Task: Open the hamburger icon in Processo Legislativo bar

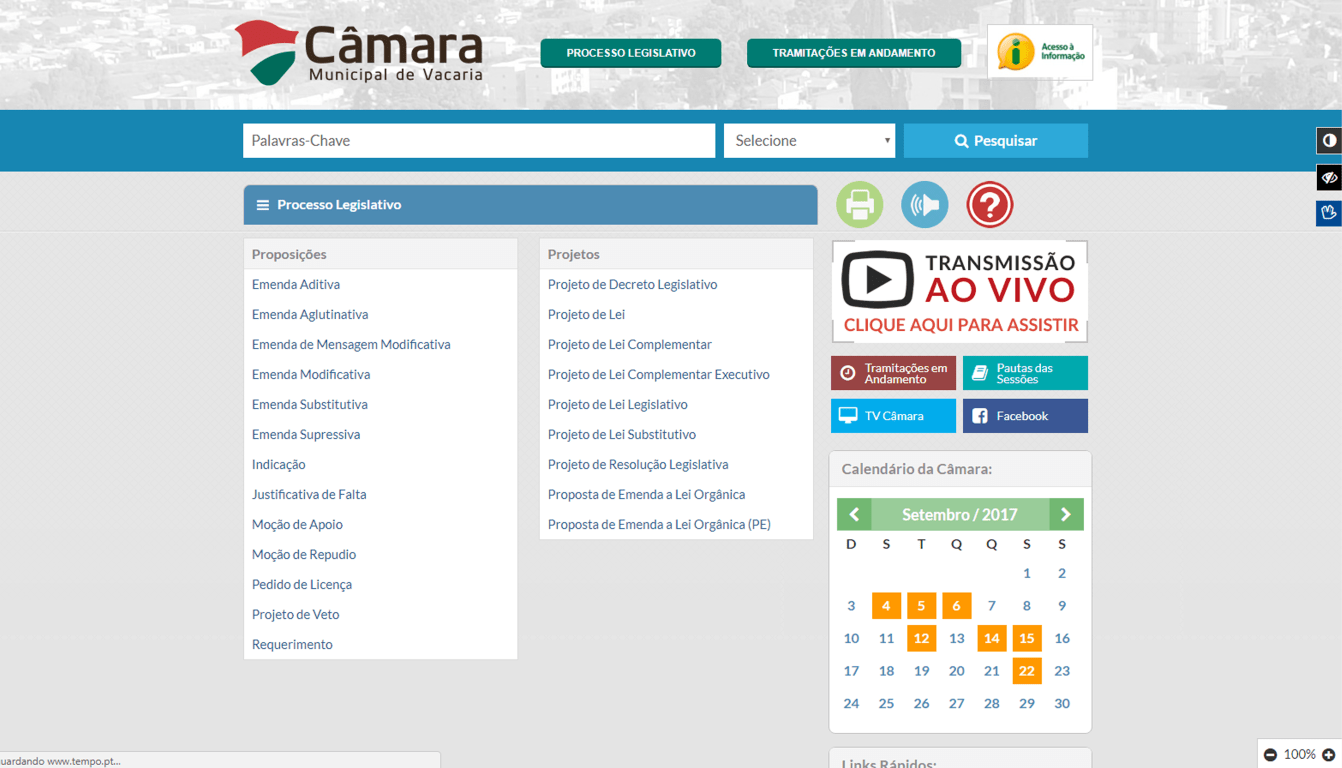Action: pos(263,205)
